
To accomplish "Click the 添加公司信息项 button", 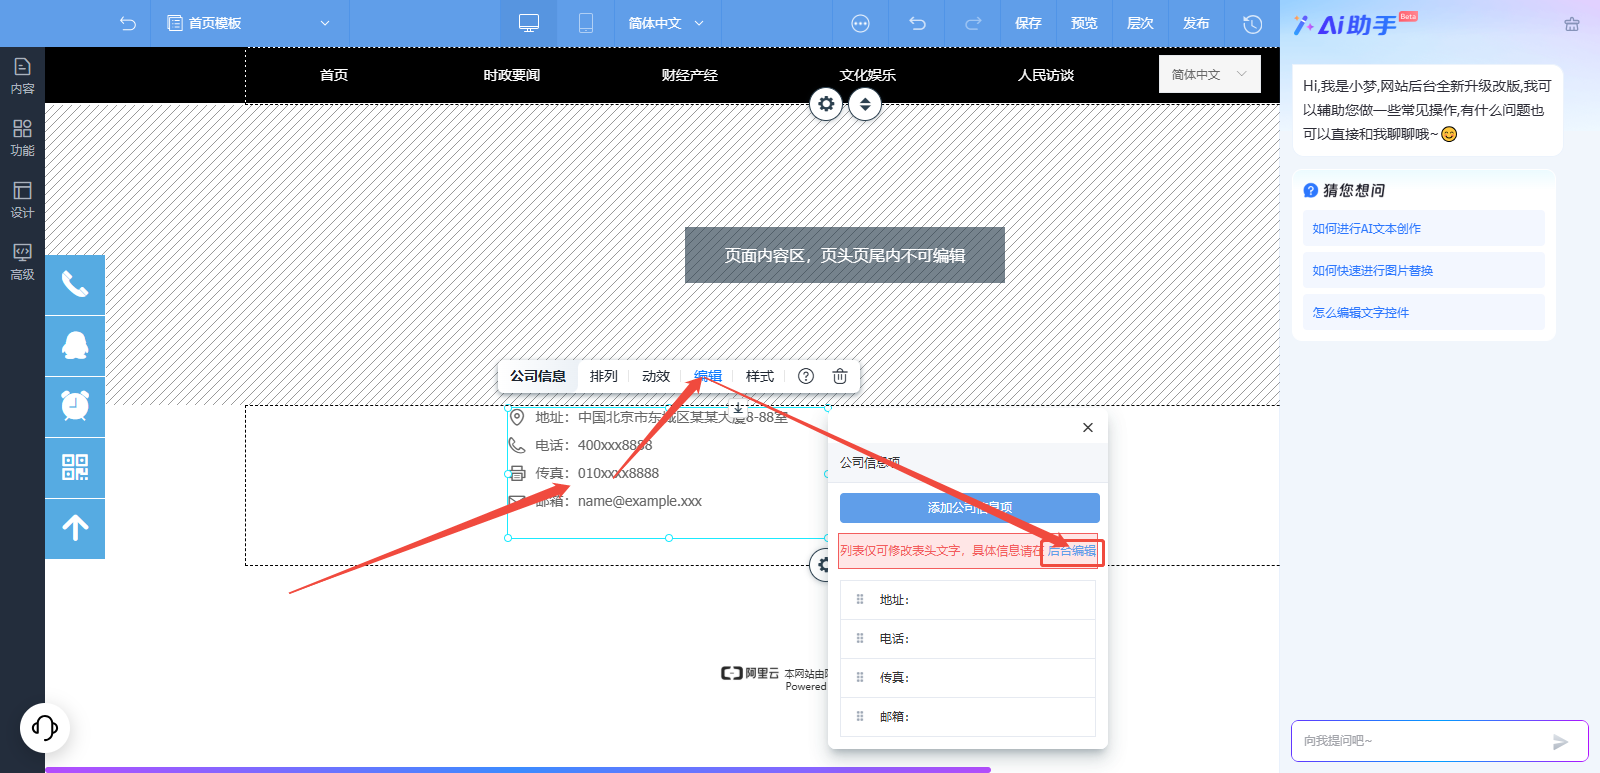I will click(970, 508).
